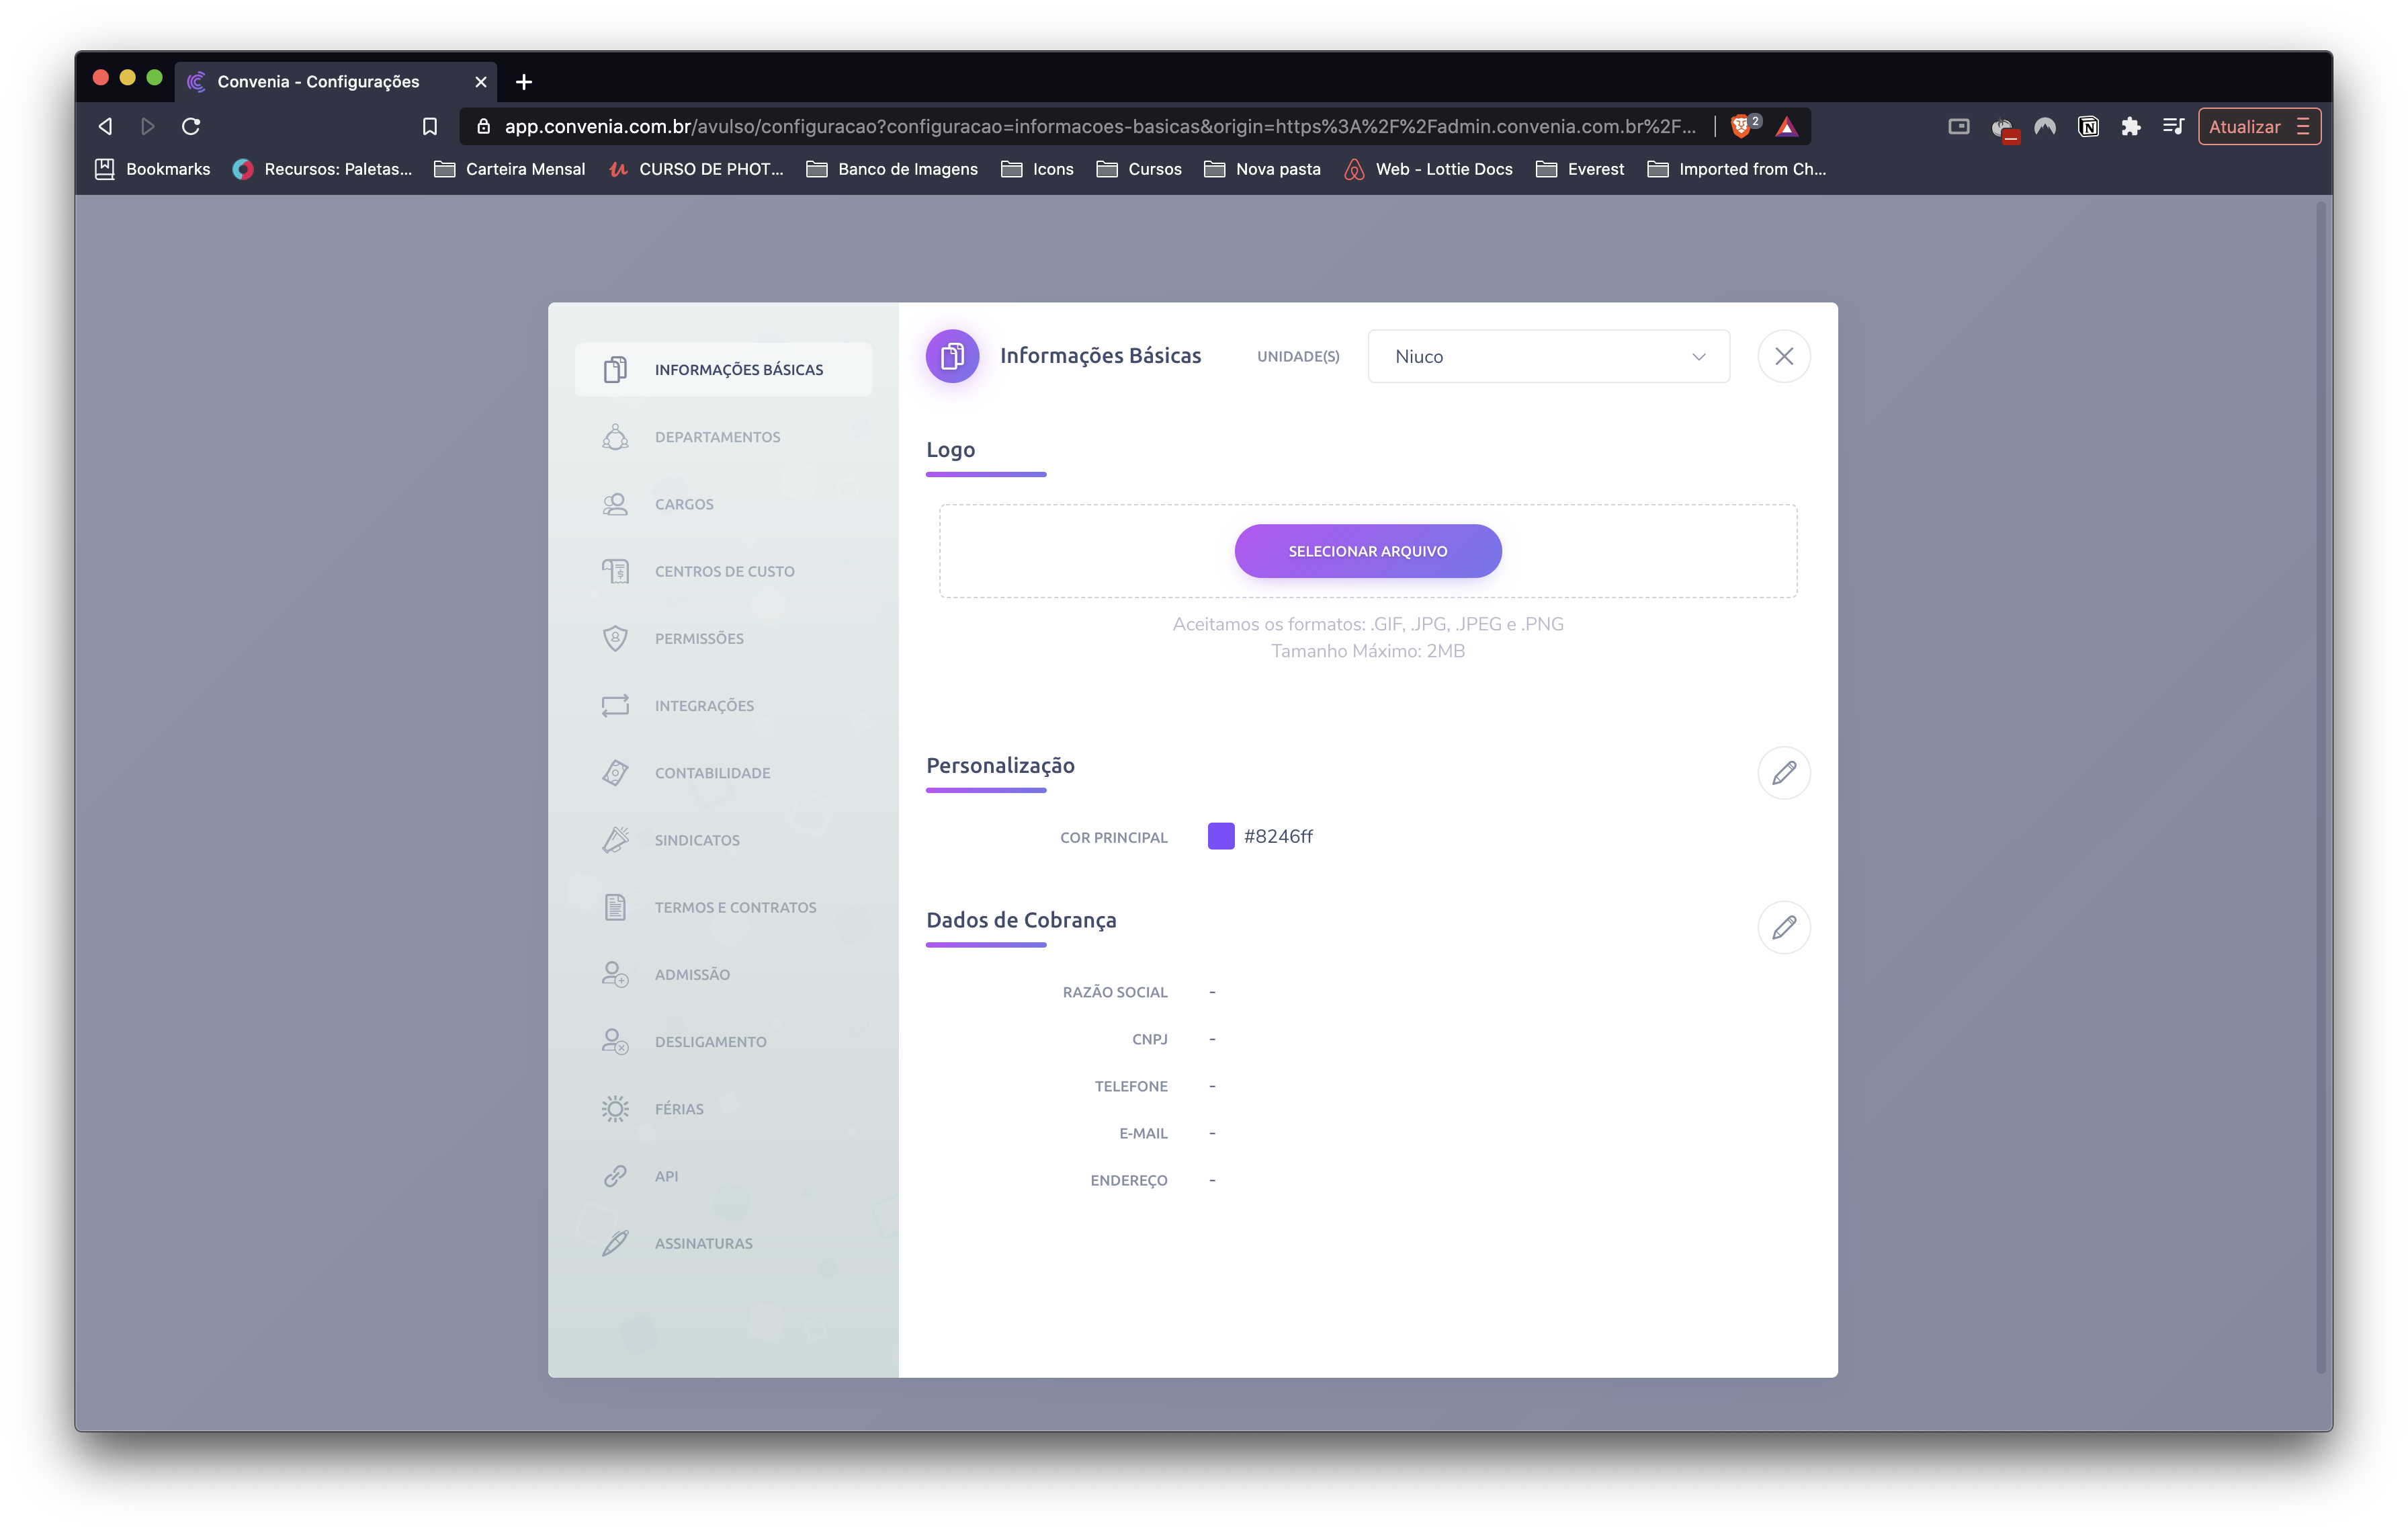Click the Integrações arrows icon

point(615,705)
